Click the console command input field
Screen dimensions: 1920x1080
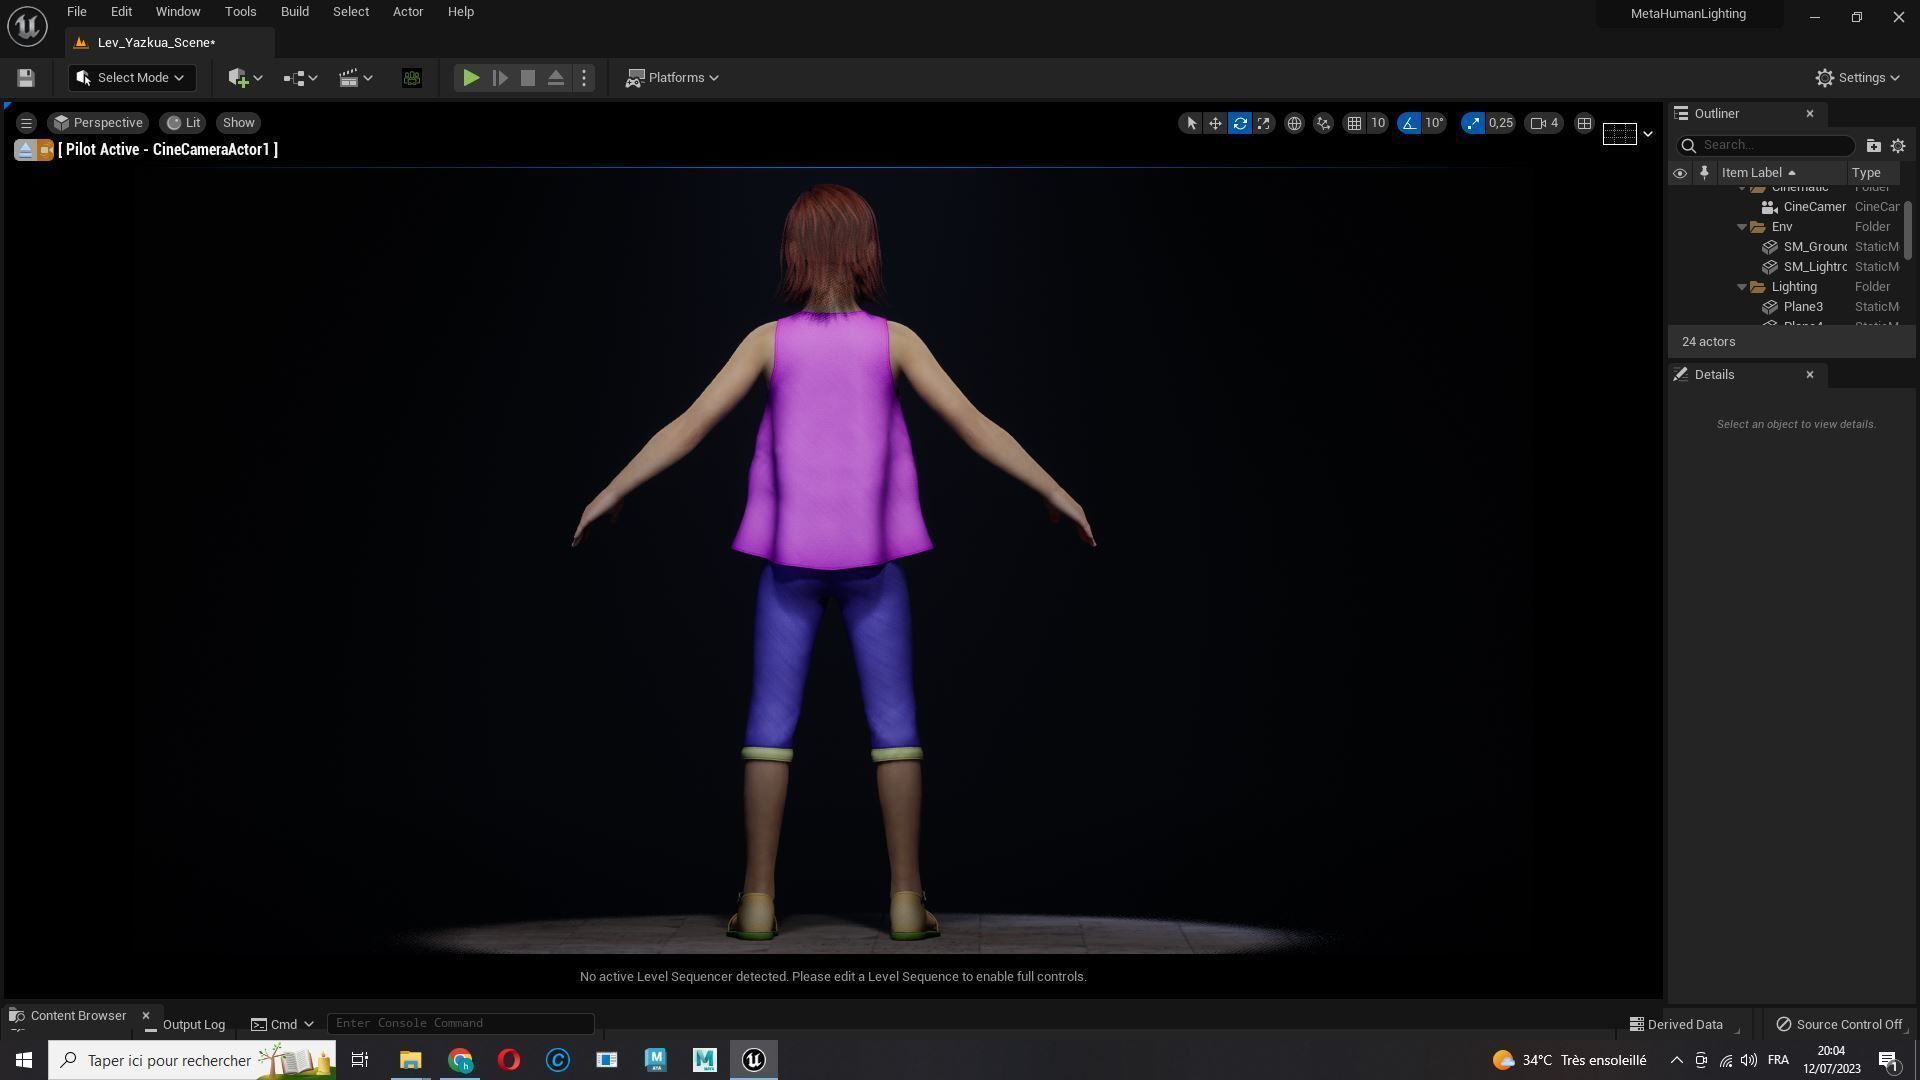click(x=460, y=1023)
